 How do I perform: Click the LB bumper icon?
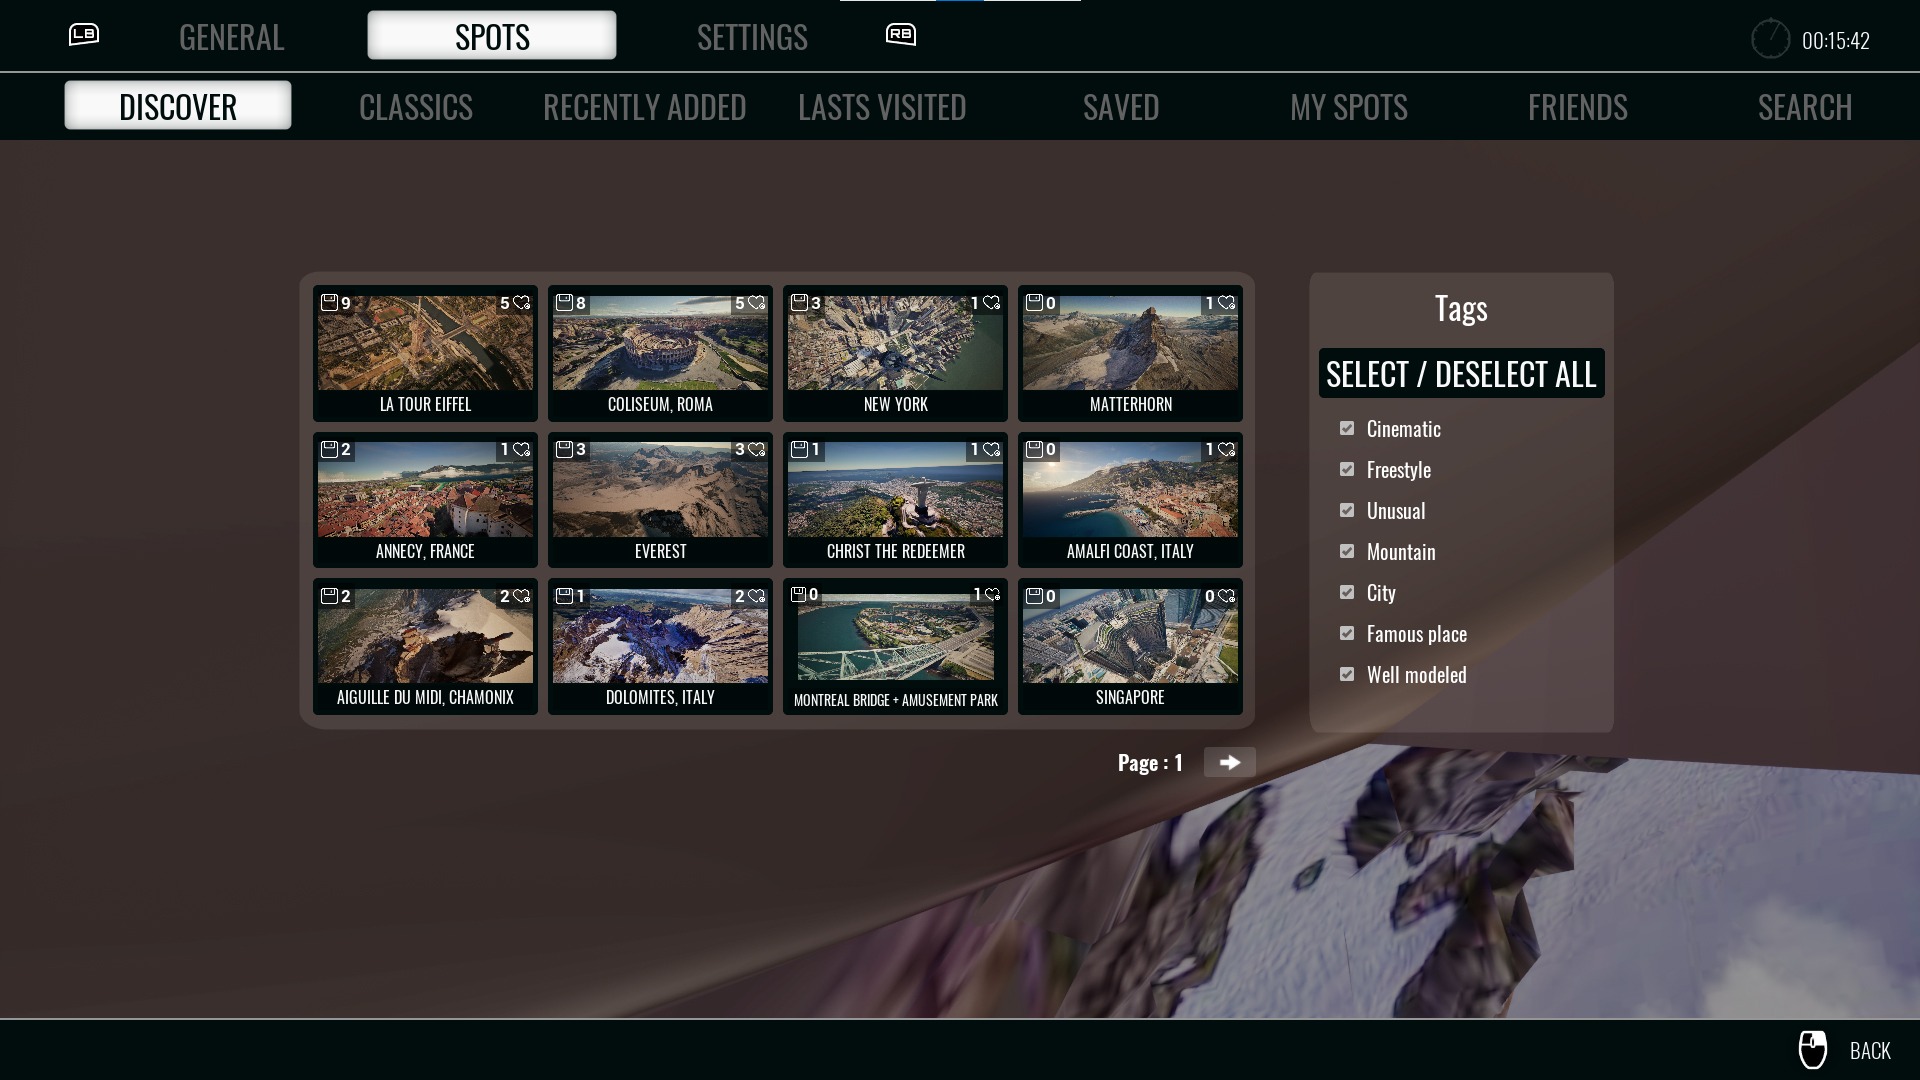(84, 35)
